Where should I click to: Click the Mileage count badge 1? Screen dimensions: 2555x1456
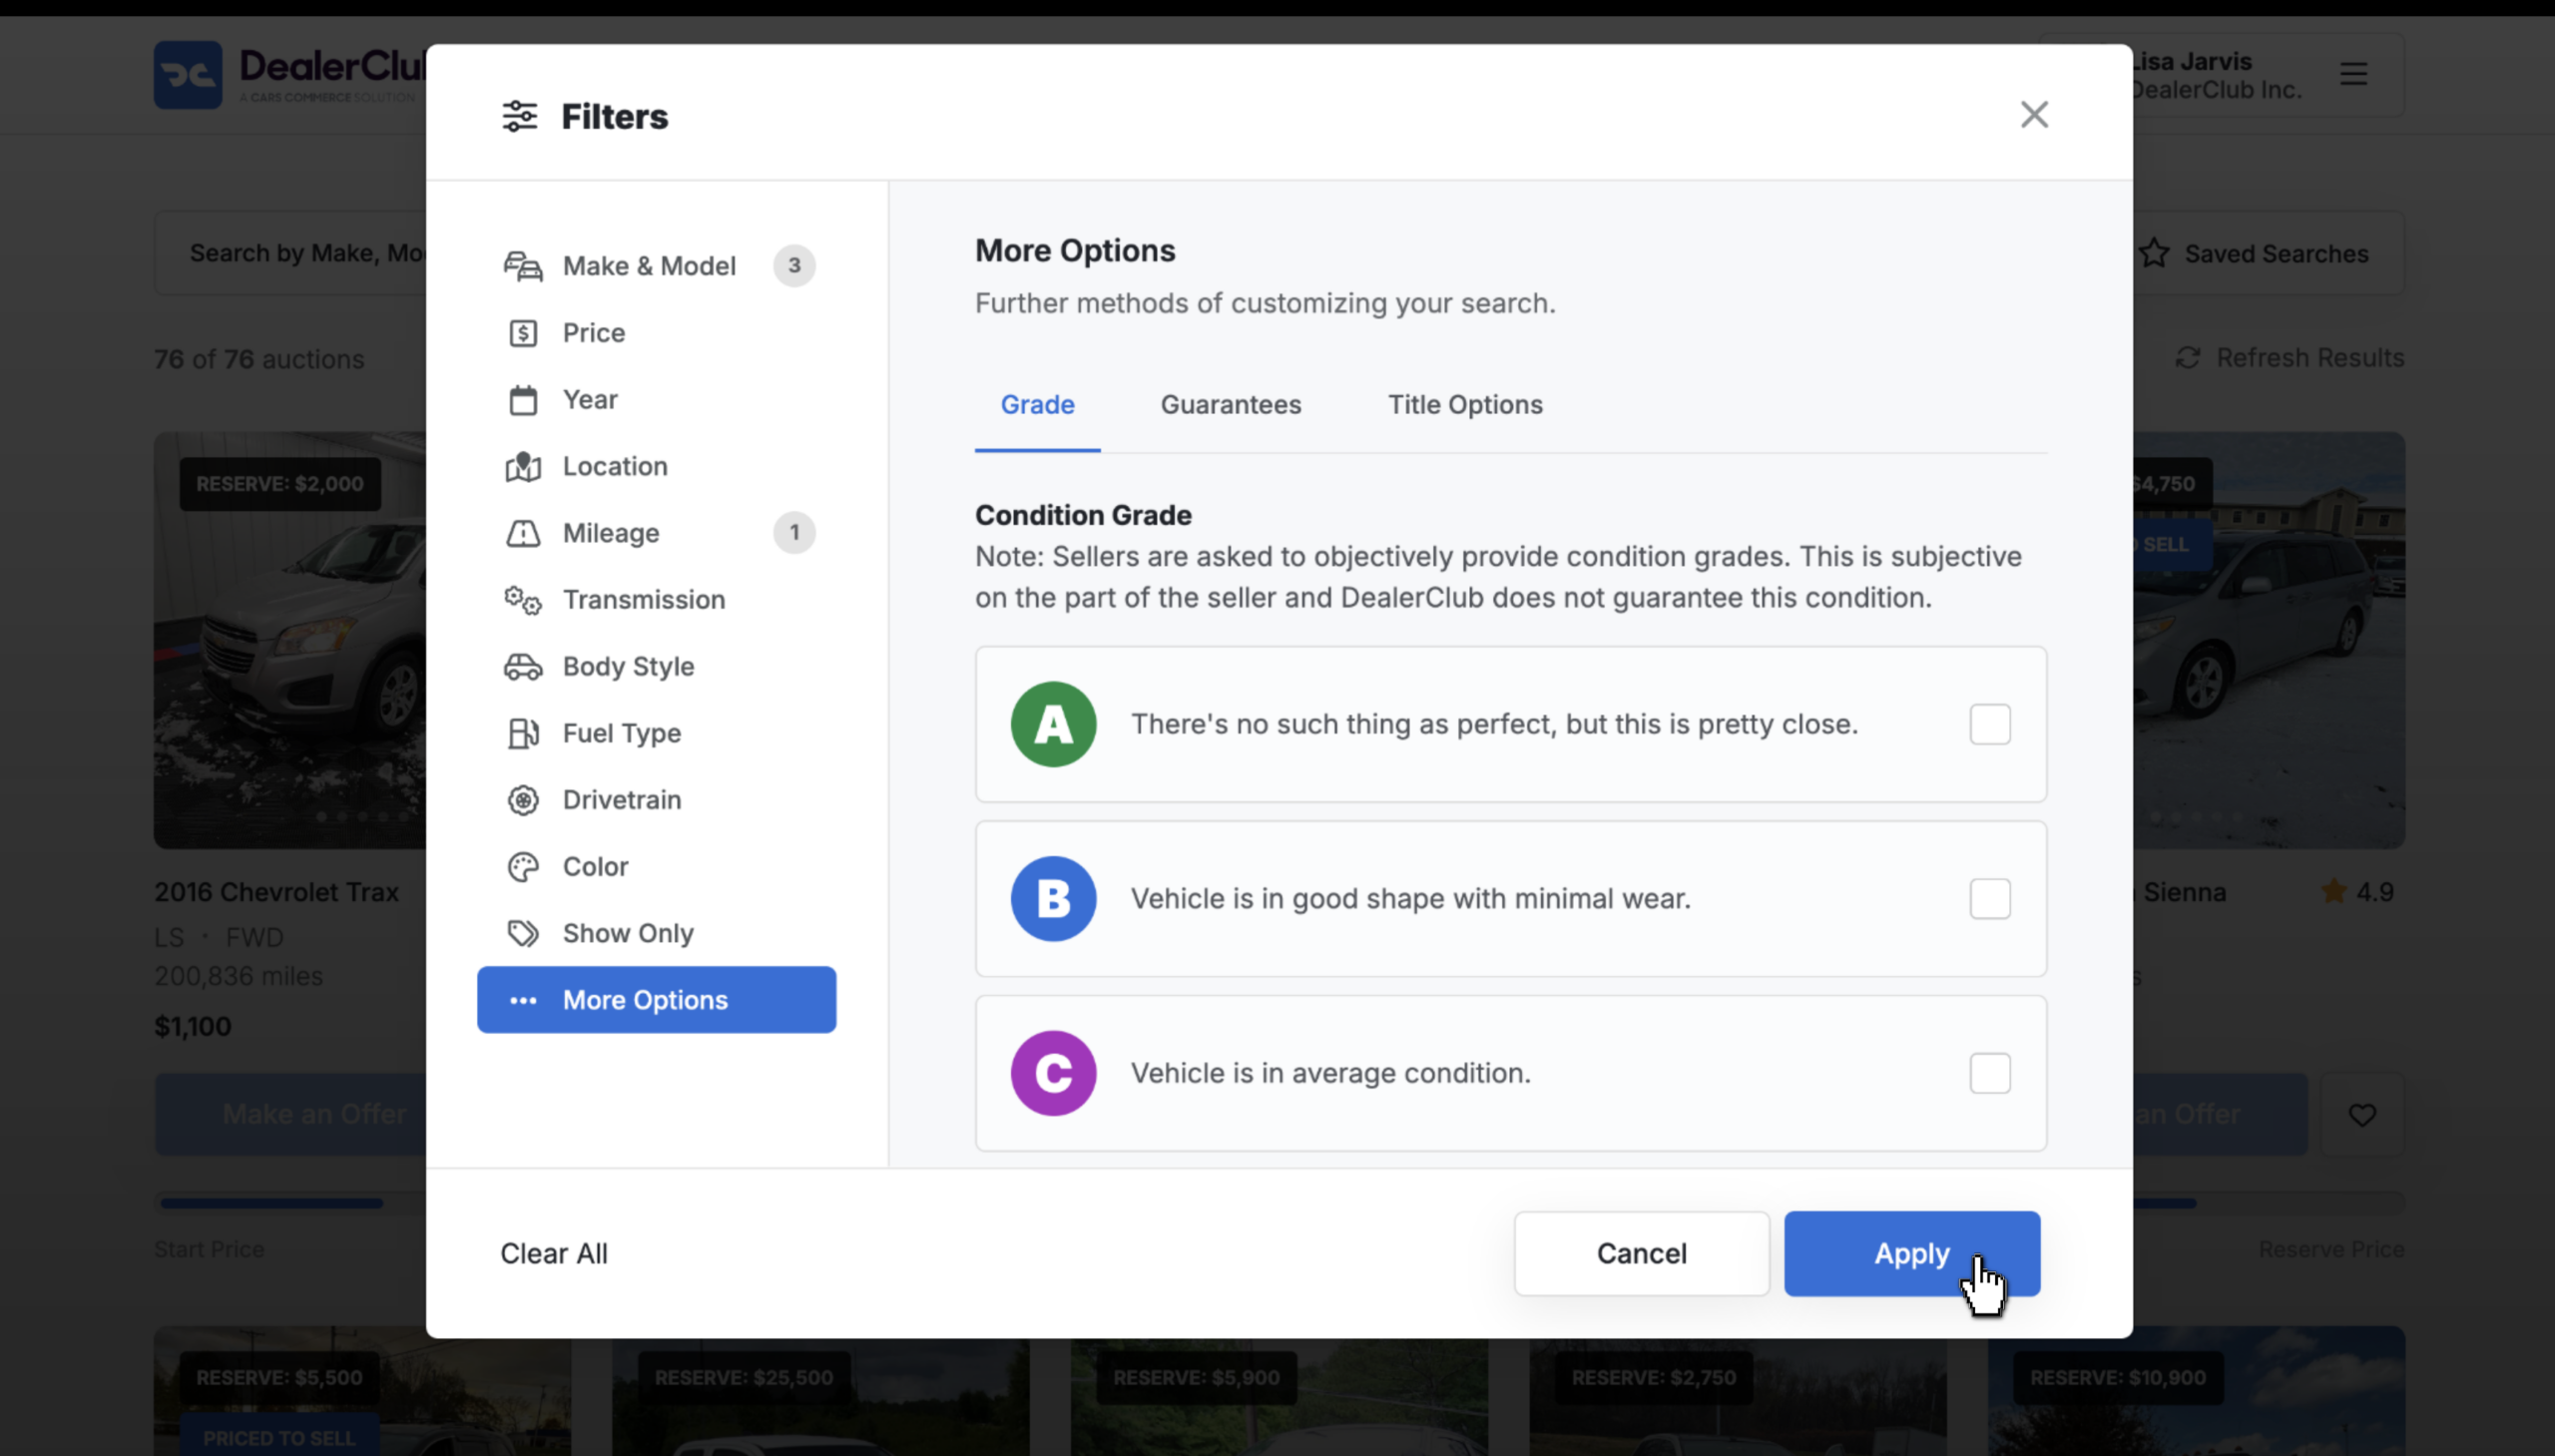pyautogui.click(x=794, y=533)
